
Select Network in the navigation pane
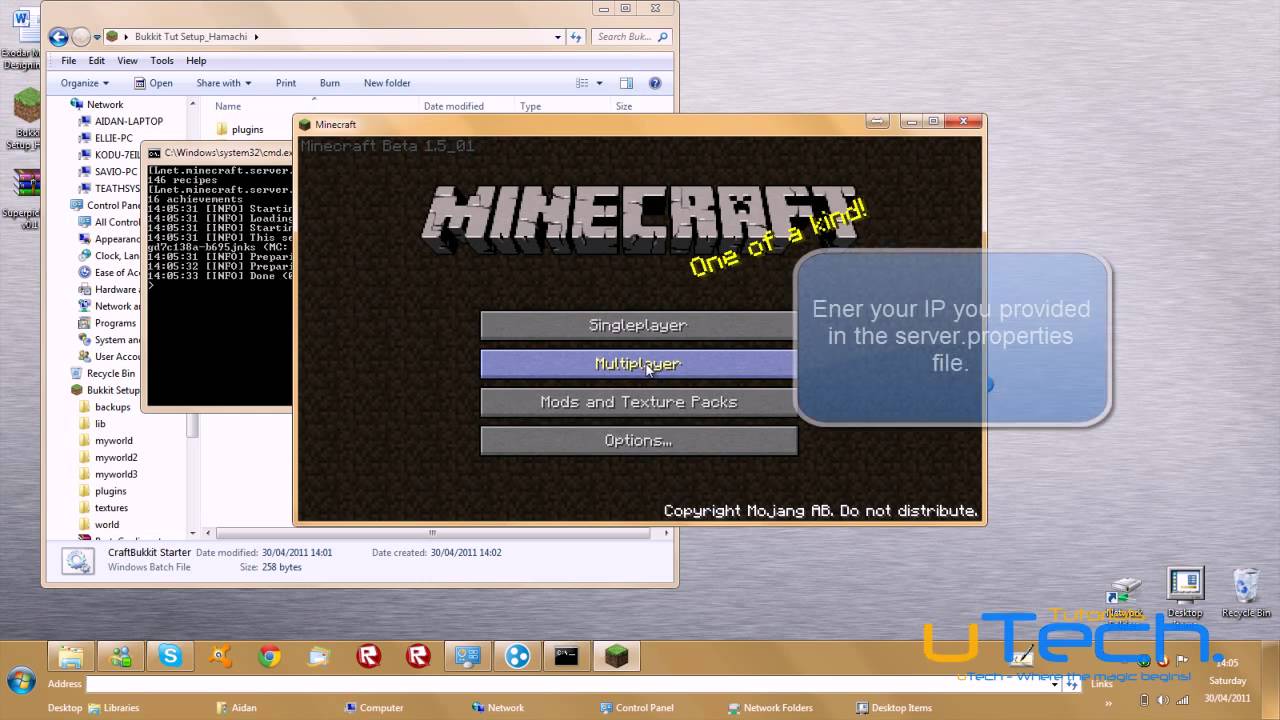[x=105, y=104]
